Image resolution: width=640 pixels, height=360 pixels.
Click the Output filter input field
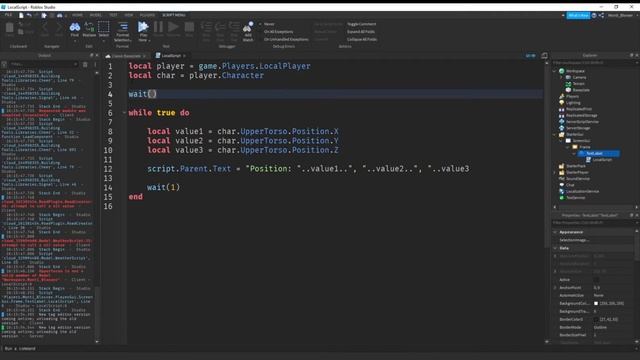click(43, 64)
